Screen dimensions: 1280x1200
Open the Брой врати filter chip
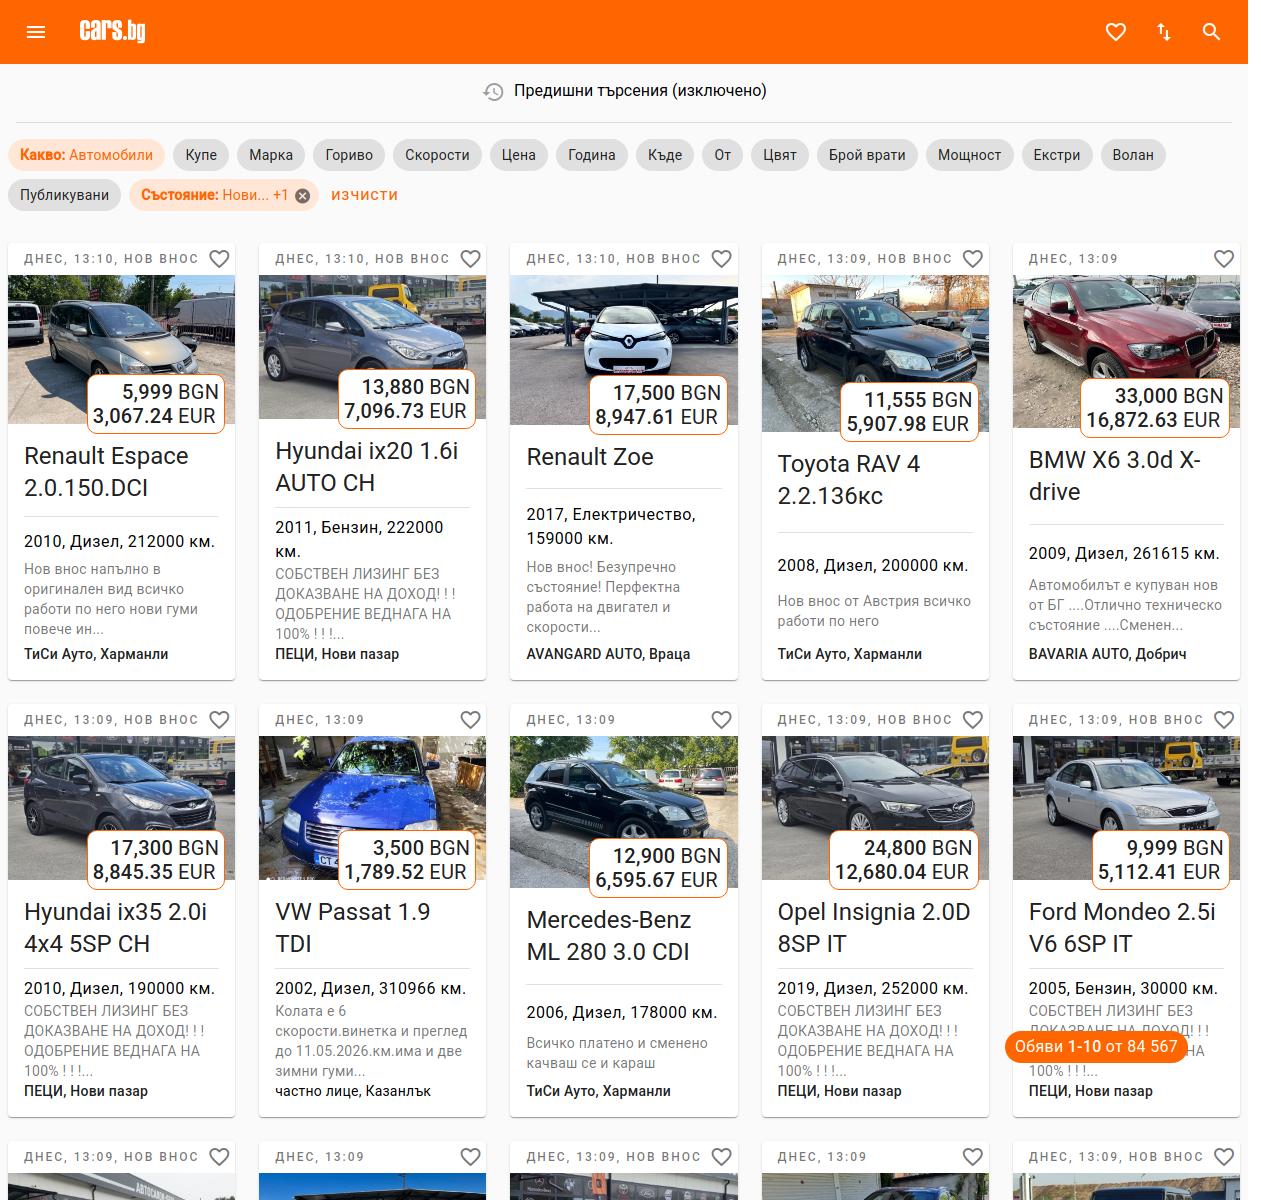point(867,155)
